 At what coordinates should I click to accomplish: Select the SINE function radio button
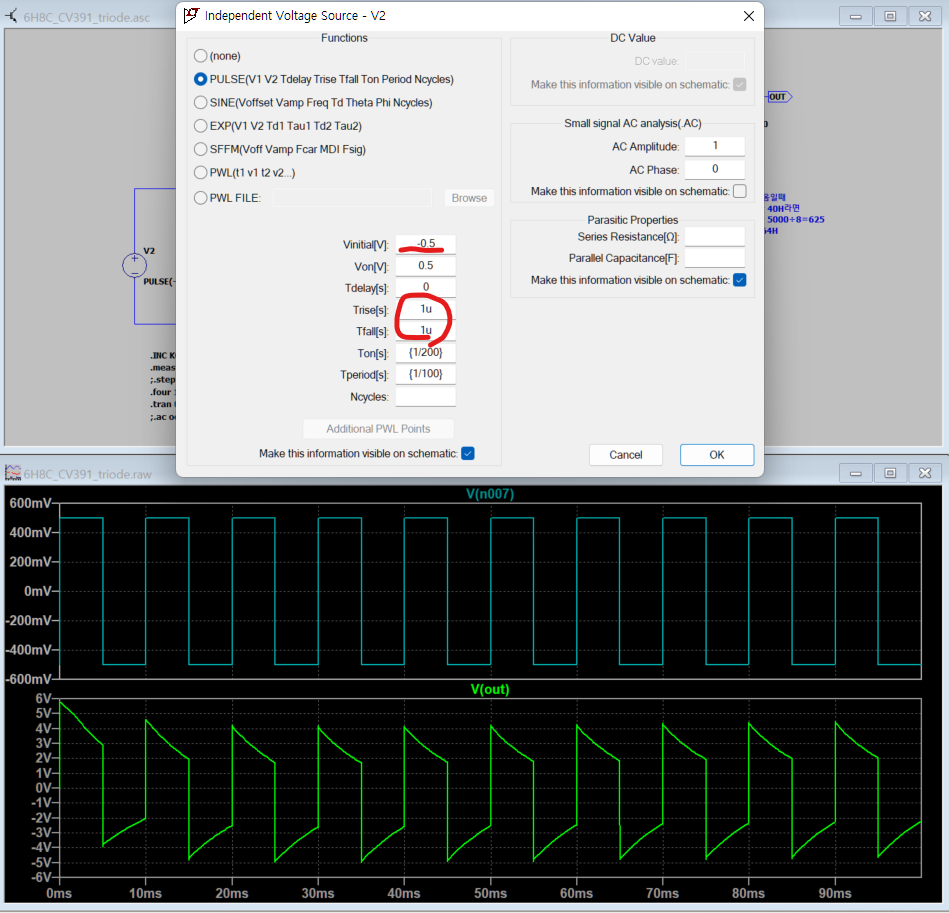point(202,103)
